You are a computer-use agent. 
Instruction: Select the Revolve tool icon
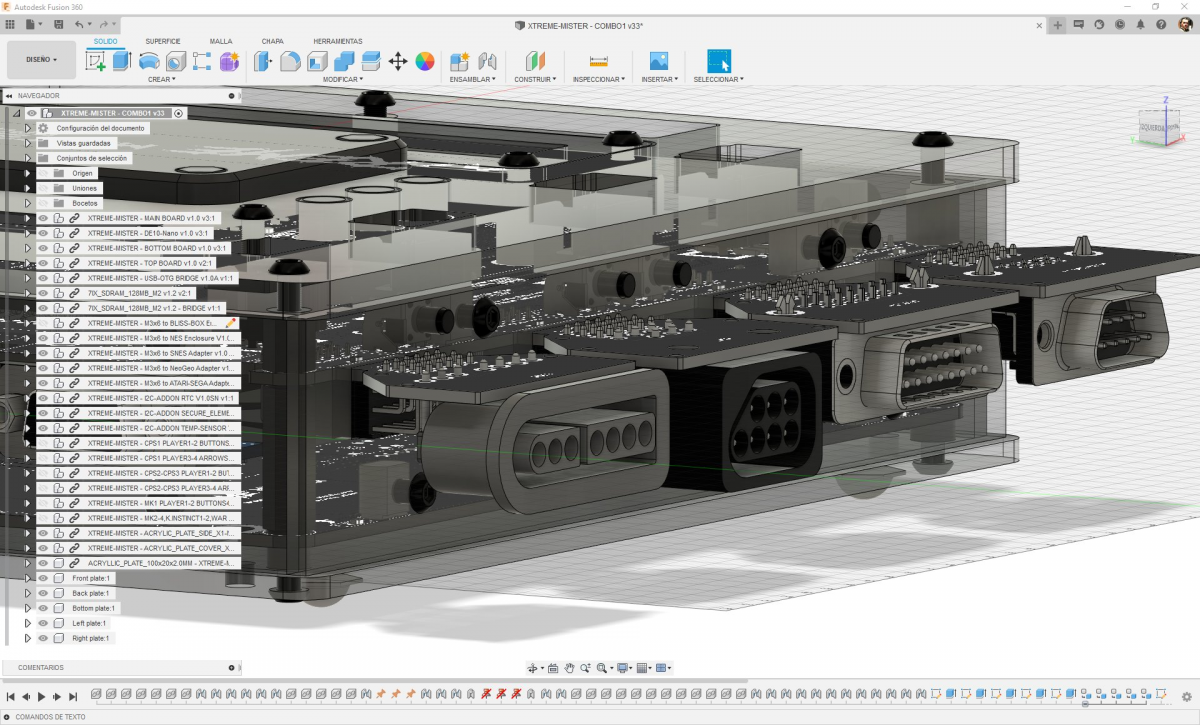click(149, 61)
